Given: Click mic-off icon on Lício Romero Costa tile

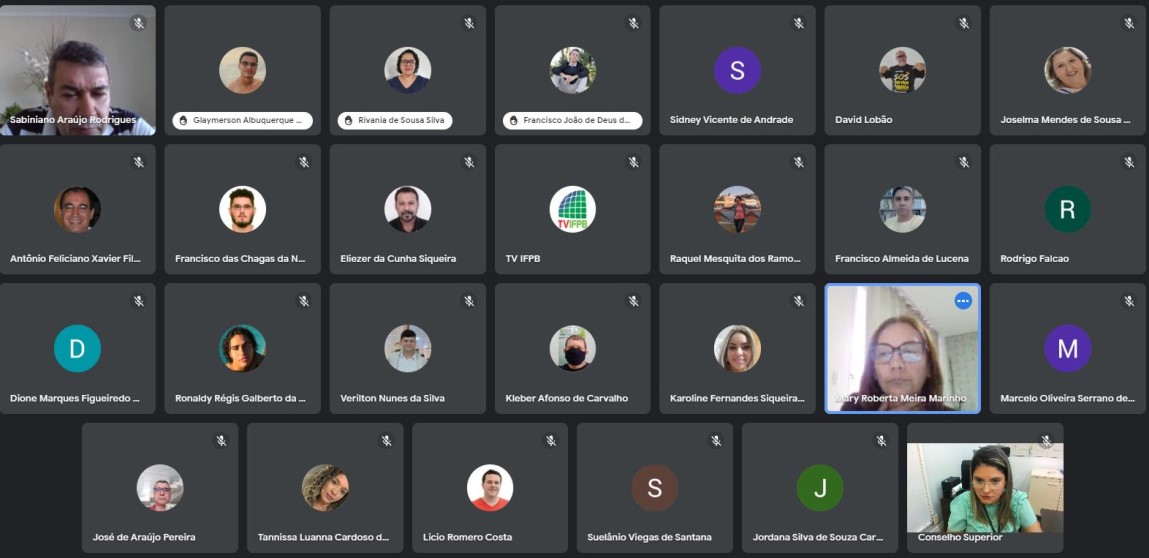Looking at the screenshot, I should 551,441.
